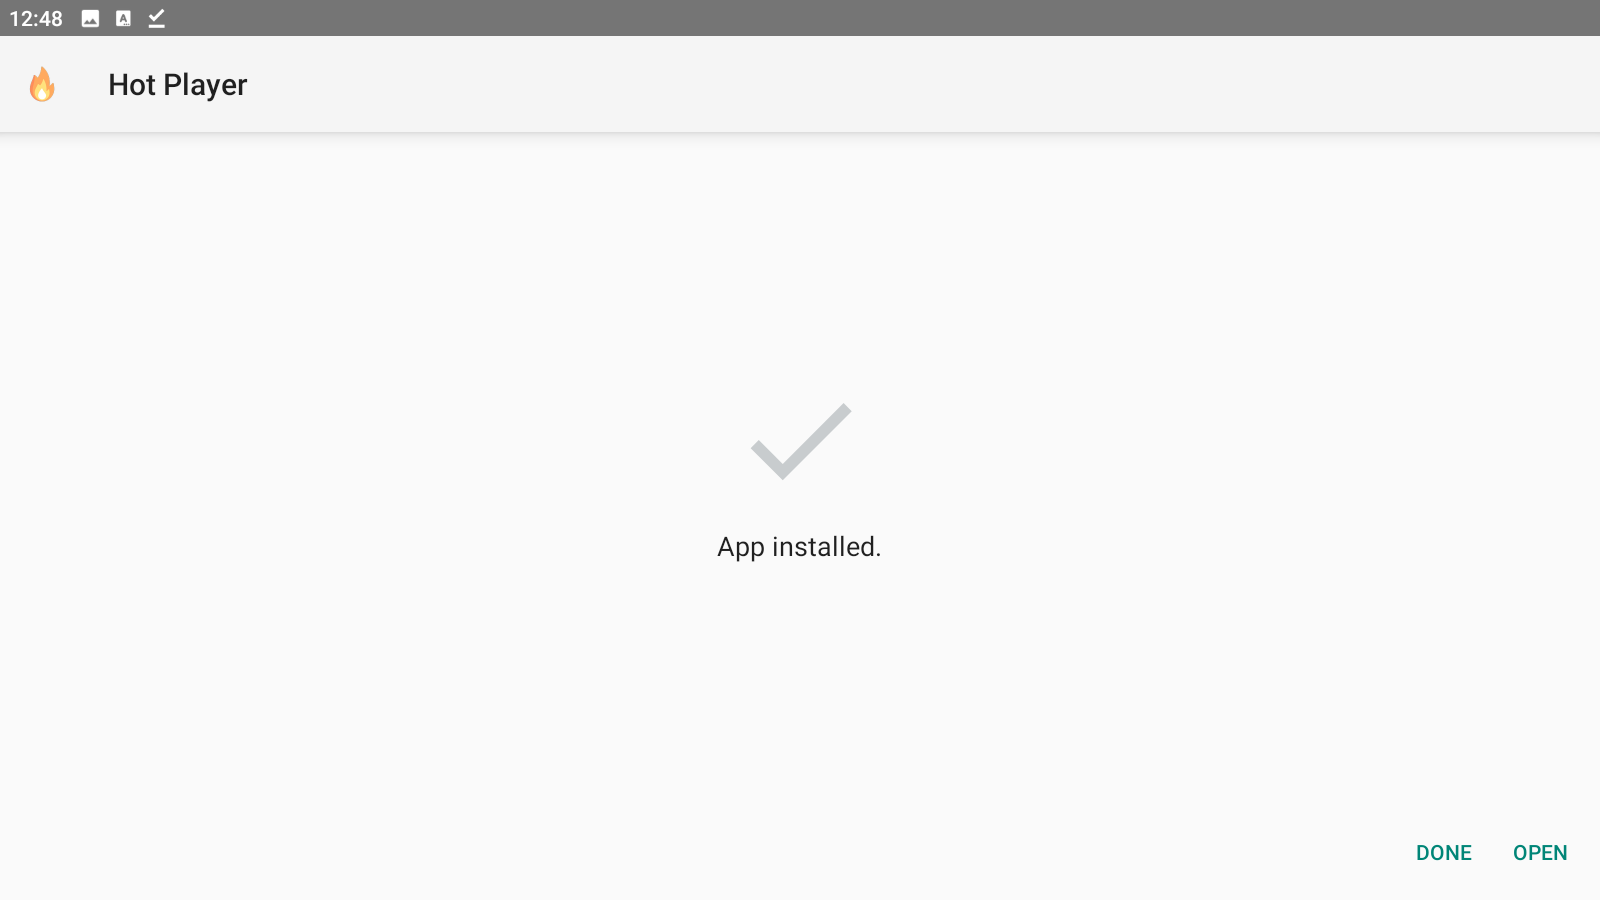Click the 'Hot Player' title text
Image resolution: width=1600 pixels, height=900 pixels.
coord(178,85)
